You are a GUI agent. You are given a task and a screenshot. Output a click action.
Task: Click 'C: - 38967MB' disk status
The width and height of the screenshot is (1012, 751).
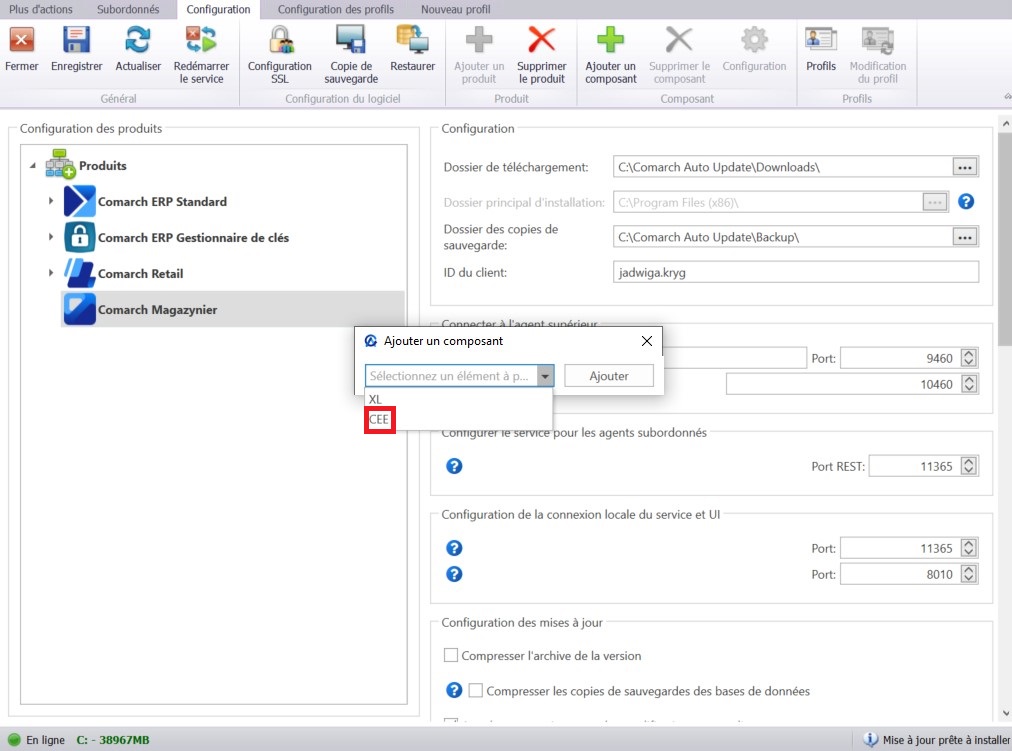tap(113, 739)
